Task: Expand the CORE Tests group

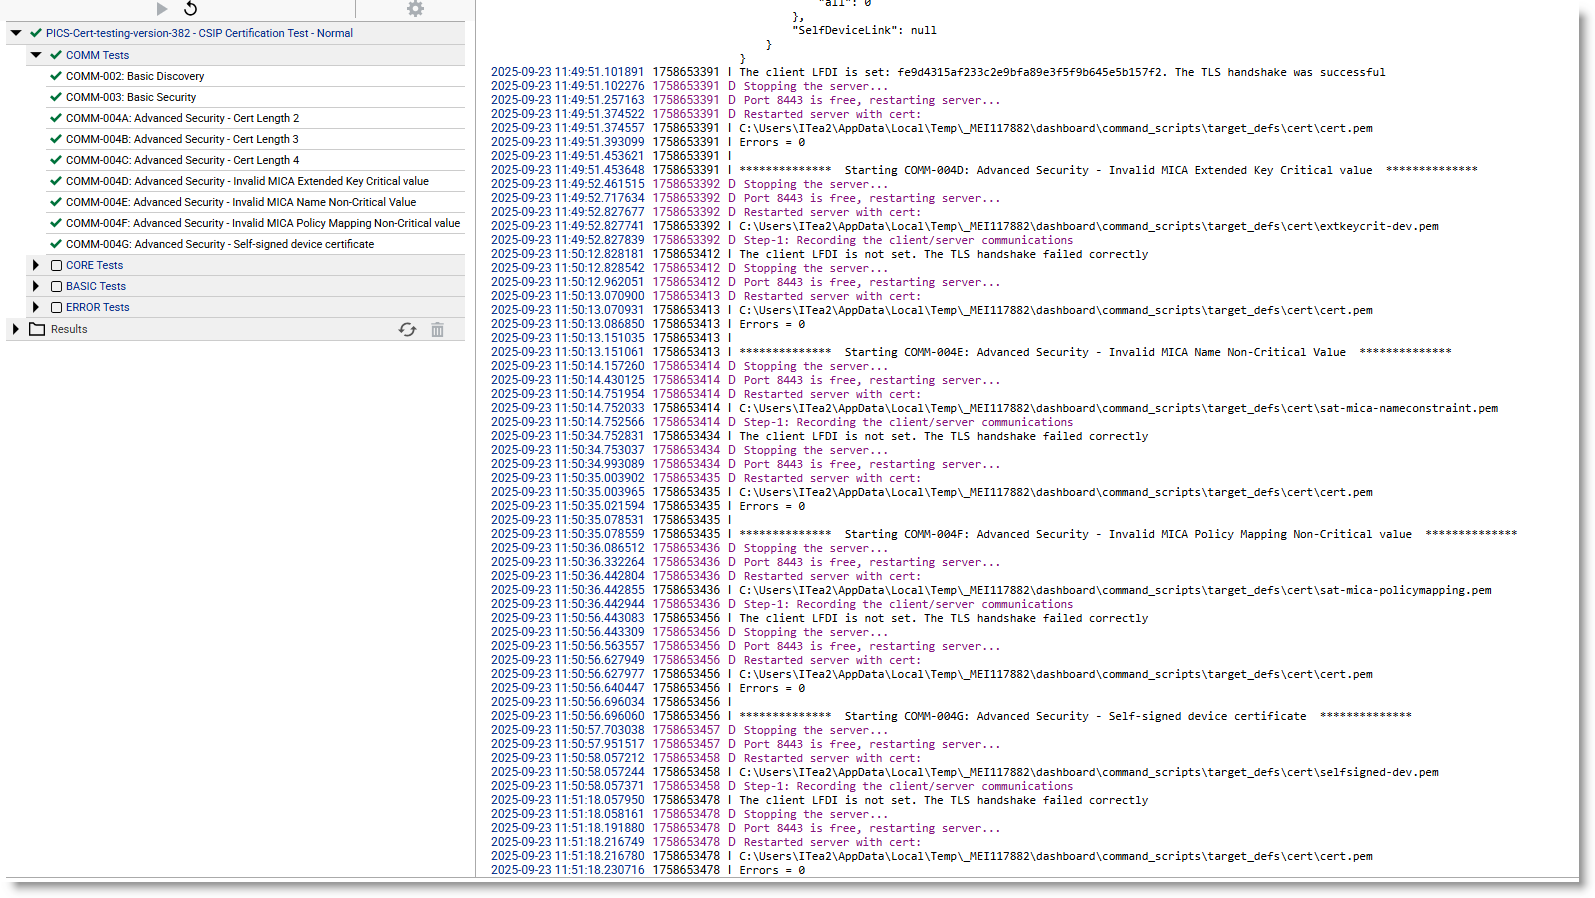Action: (x=36, y=265)
